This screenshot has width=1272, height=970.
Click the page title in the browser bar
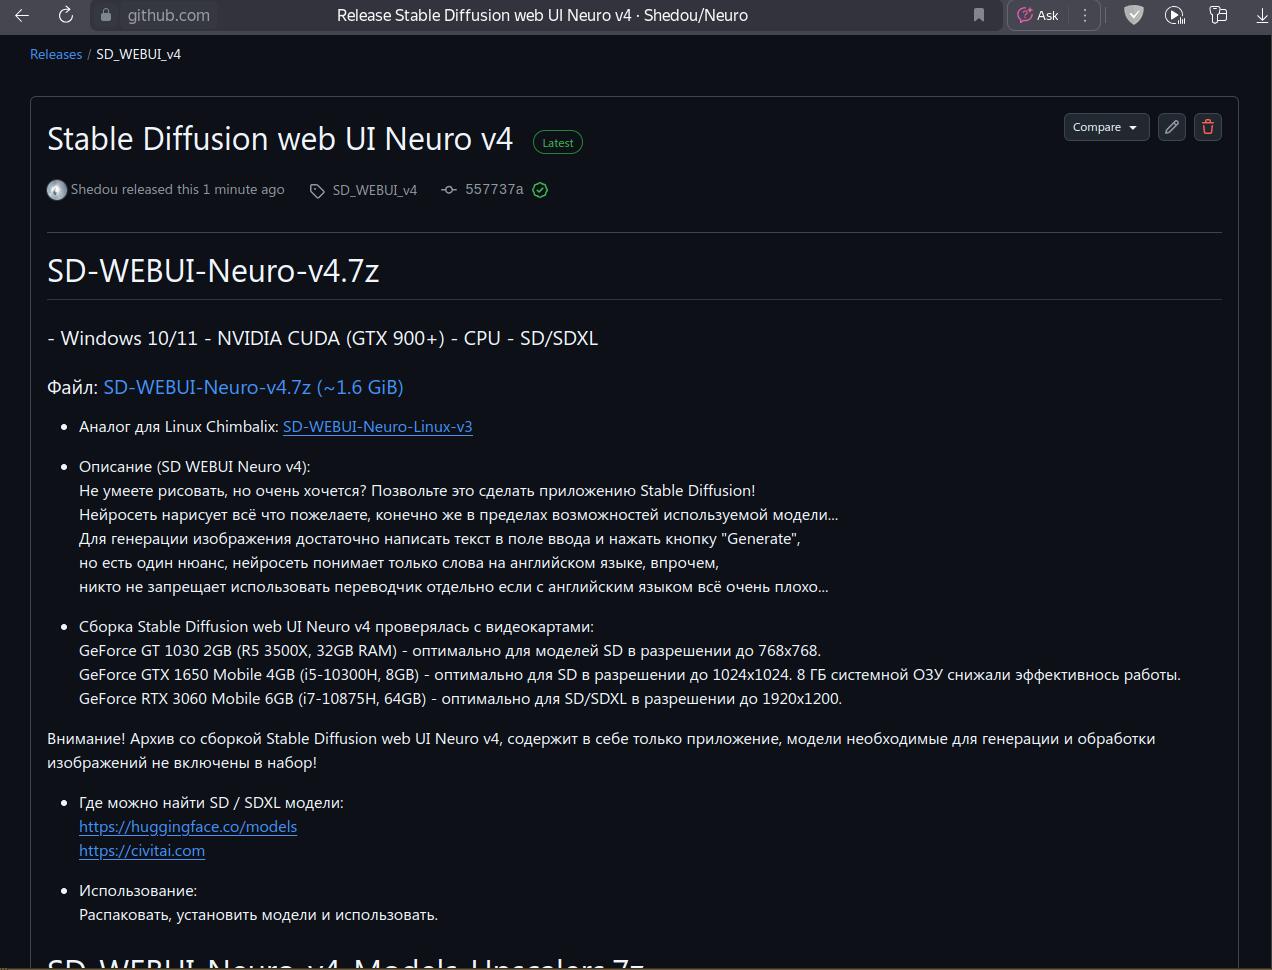[542, 15]
